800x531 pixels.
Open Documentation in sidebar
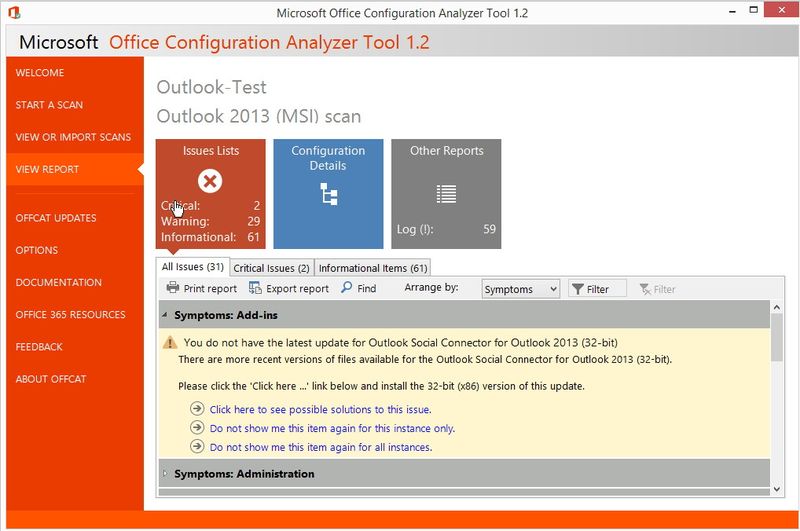coord(58,283)
